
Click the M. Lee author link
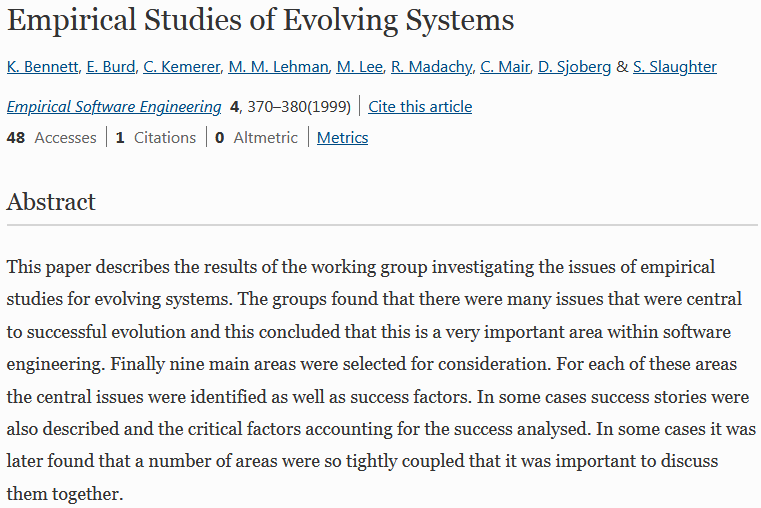[x=359, y=67]
